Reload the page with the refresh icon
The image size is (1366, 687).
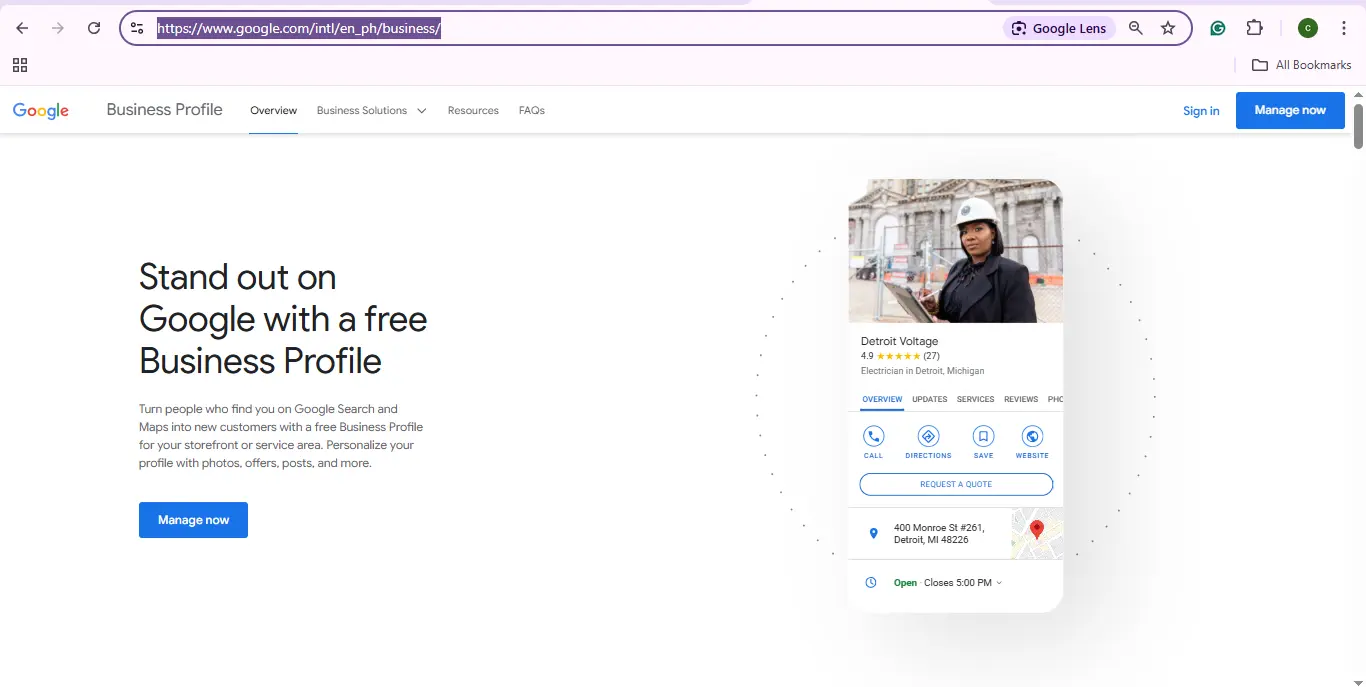(x=94, y=28)
